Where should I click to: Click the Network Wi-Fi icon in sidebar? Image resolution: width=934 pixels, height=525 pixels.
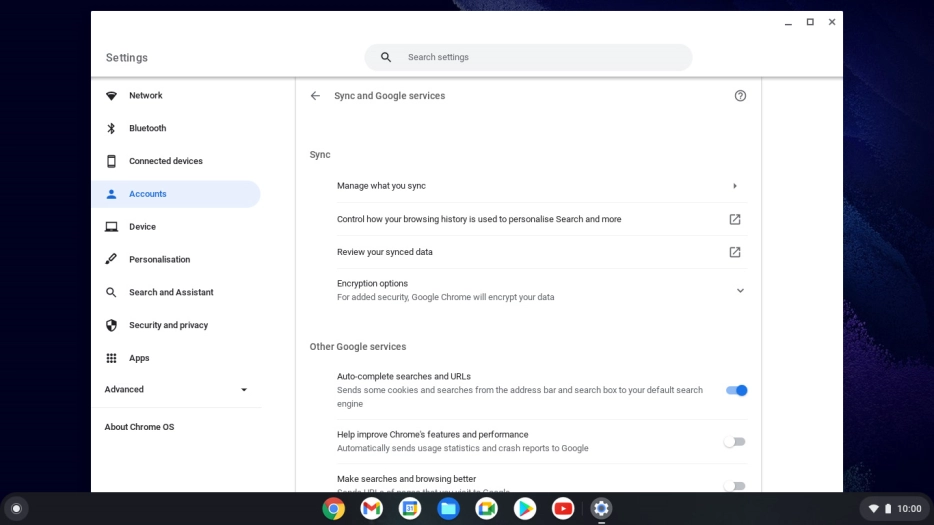pyautogui.click(x=111, y=95)
